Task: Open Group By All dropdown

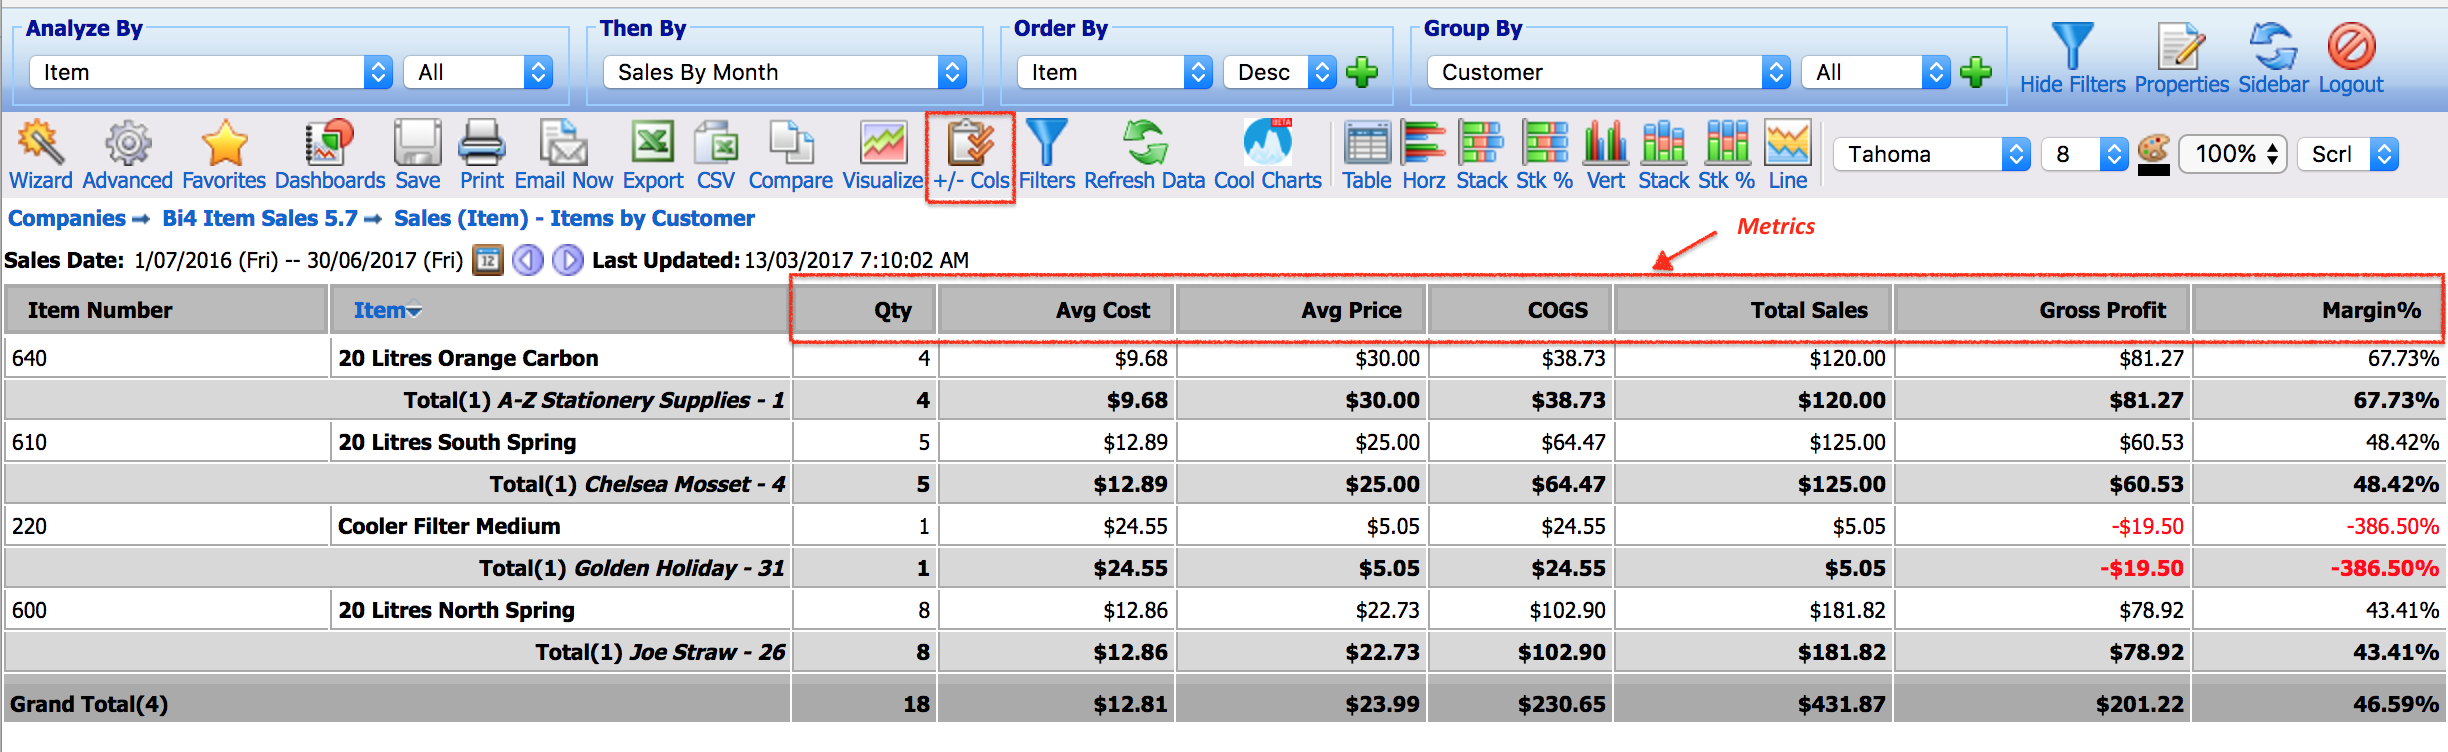Action: [1876, 72]
